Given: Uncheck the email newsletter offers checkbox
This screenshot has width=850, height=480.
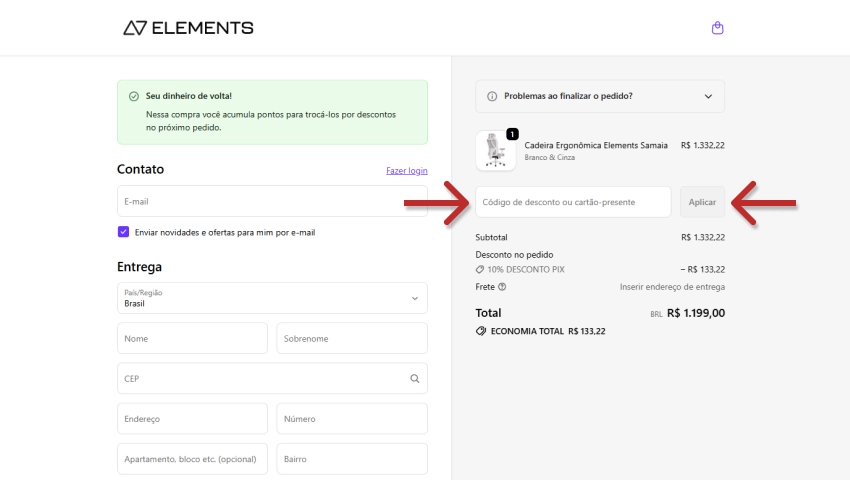Looking at the screenshot, I should (123, 232).
